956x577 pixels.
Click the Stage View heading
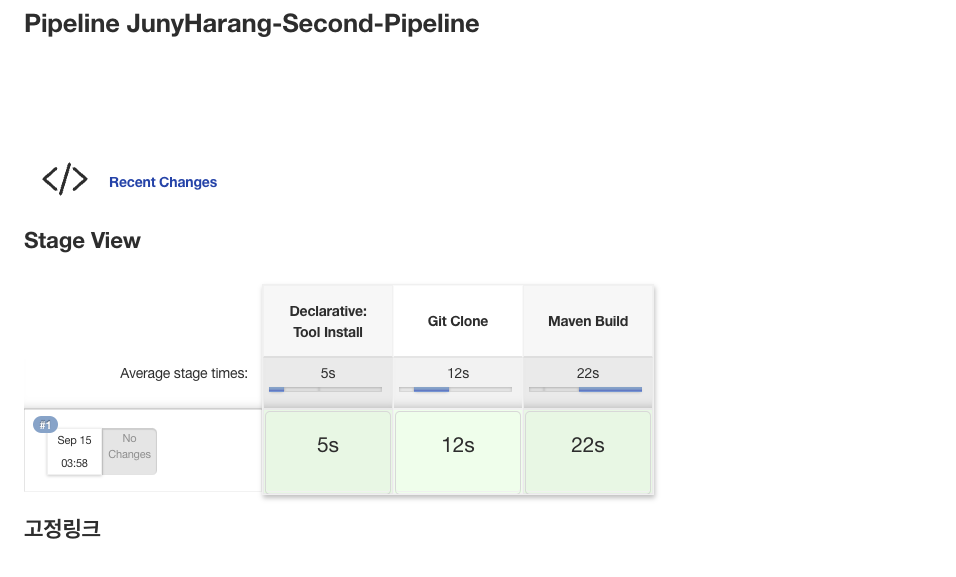coord(82,241)
